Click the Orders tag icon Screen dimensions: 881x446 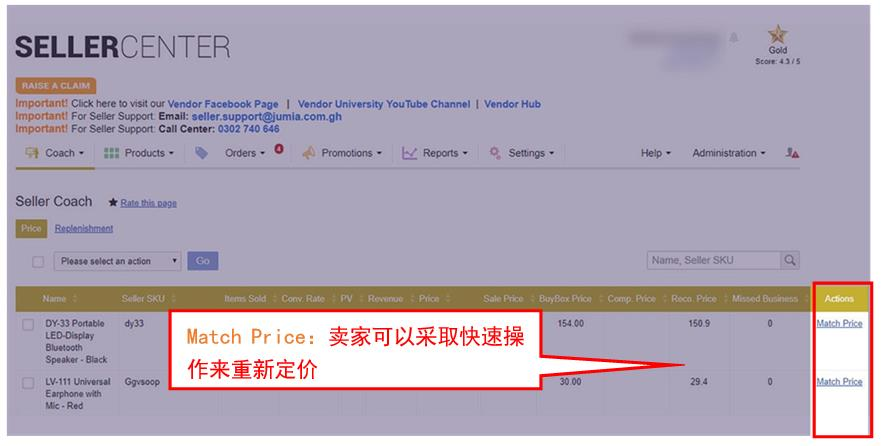click(x=201, y=153)
